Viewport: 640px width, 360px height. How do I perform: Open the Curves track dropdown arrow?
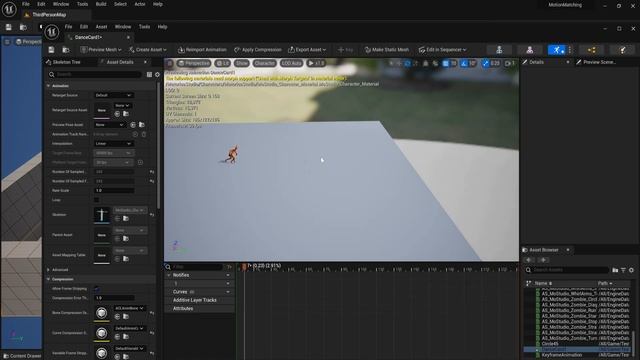[x=228, y=292]
